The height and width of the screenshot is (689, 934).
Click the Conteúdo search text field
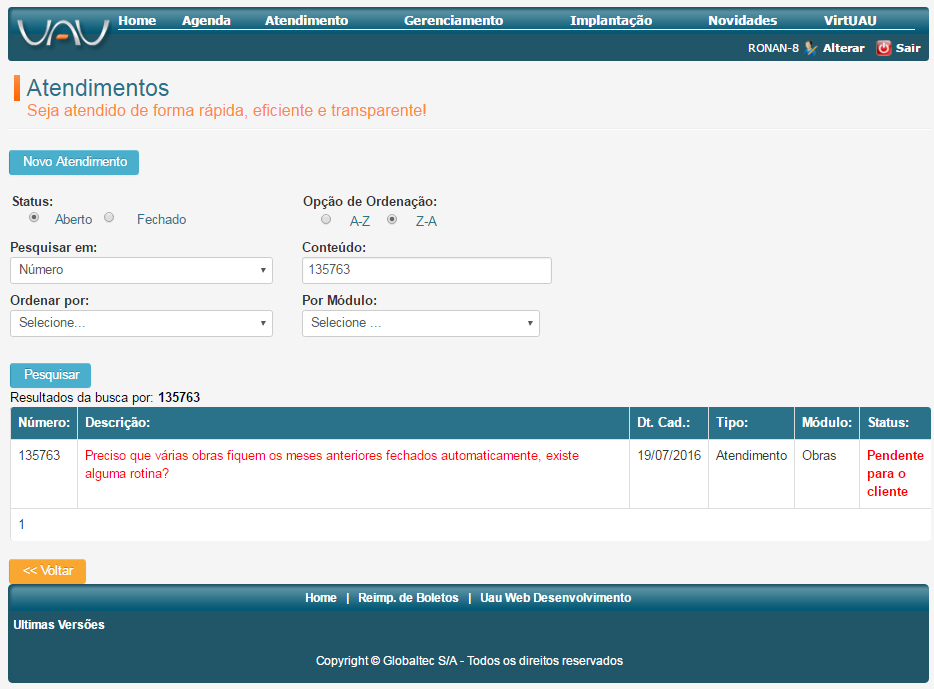(x=426, y=270)
